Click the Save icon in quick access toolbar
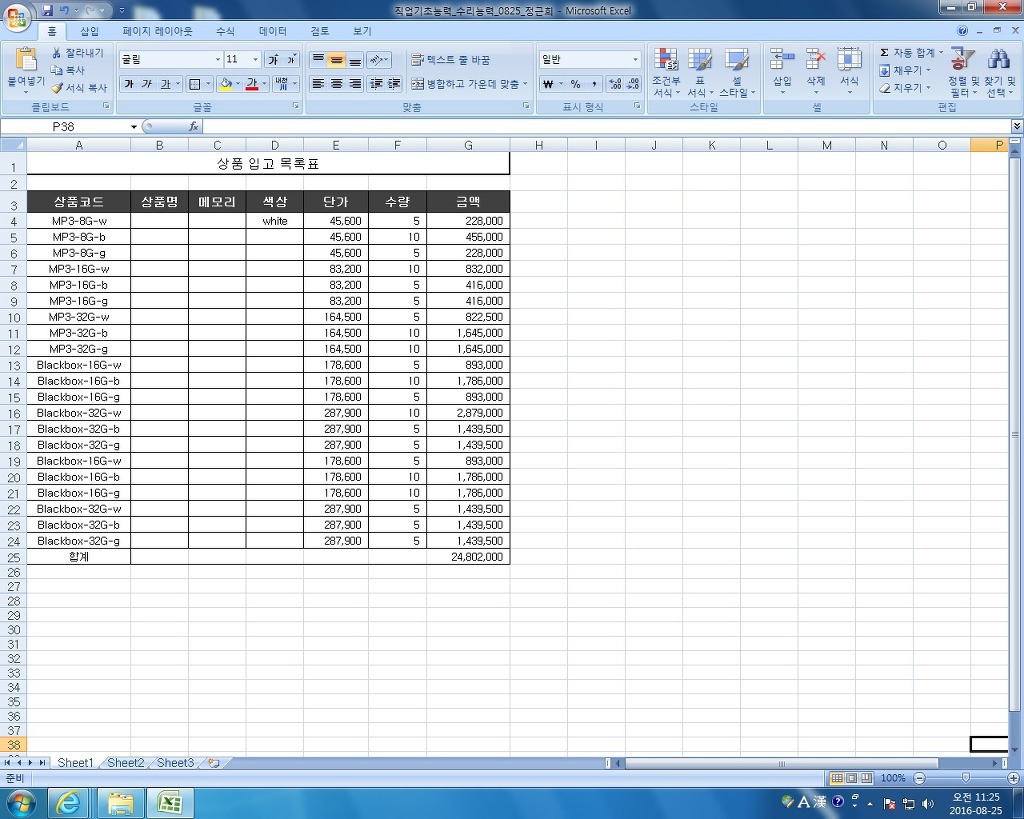 click(x=48, y=10)
